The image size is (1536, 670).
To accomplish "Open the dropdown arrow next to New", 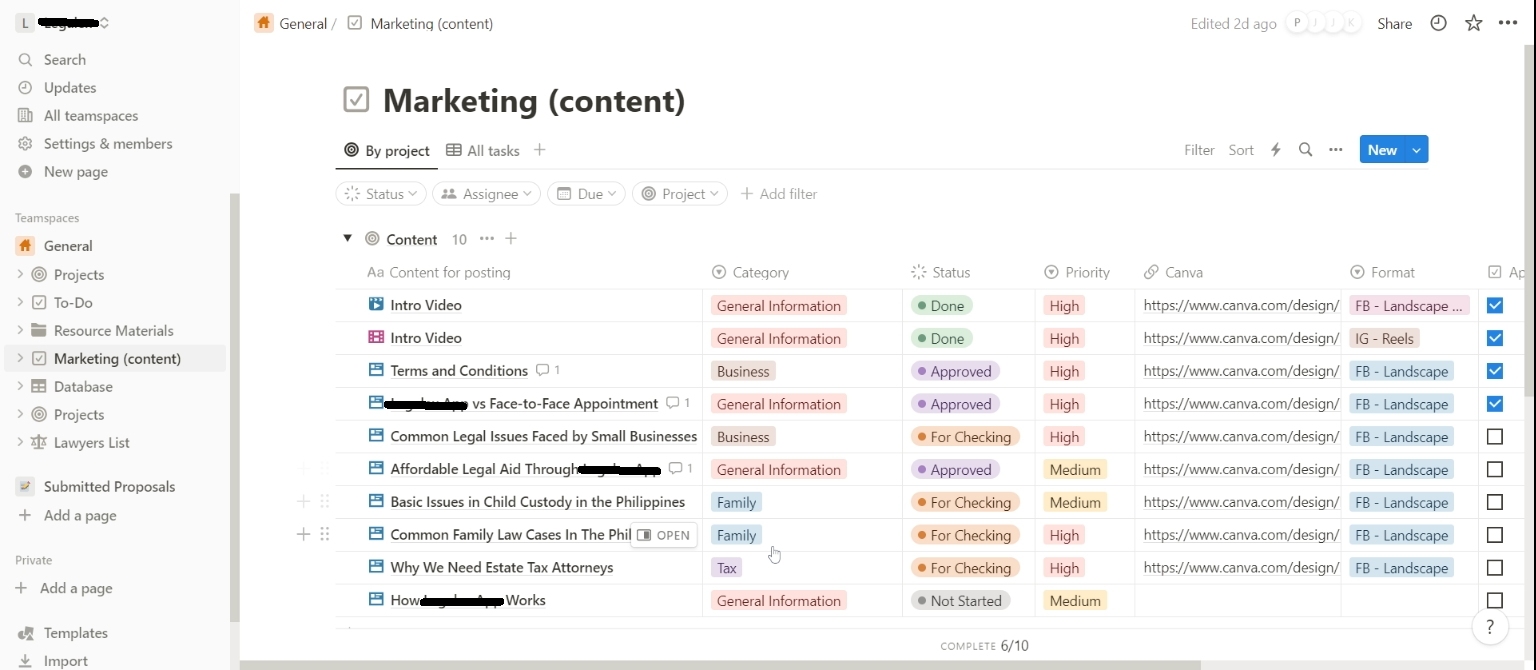I will coord(1416,150).
